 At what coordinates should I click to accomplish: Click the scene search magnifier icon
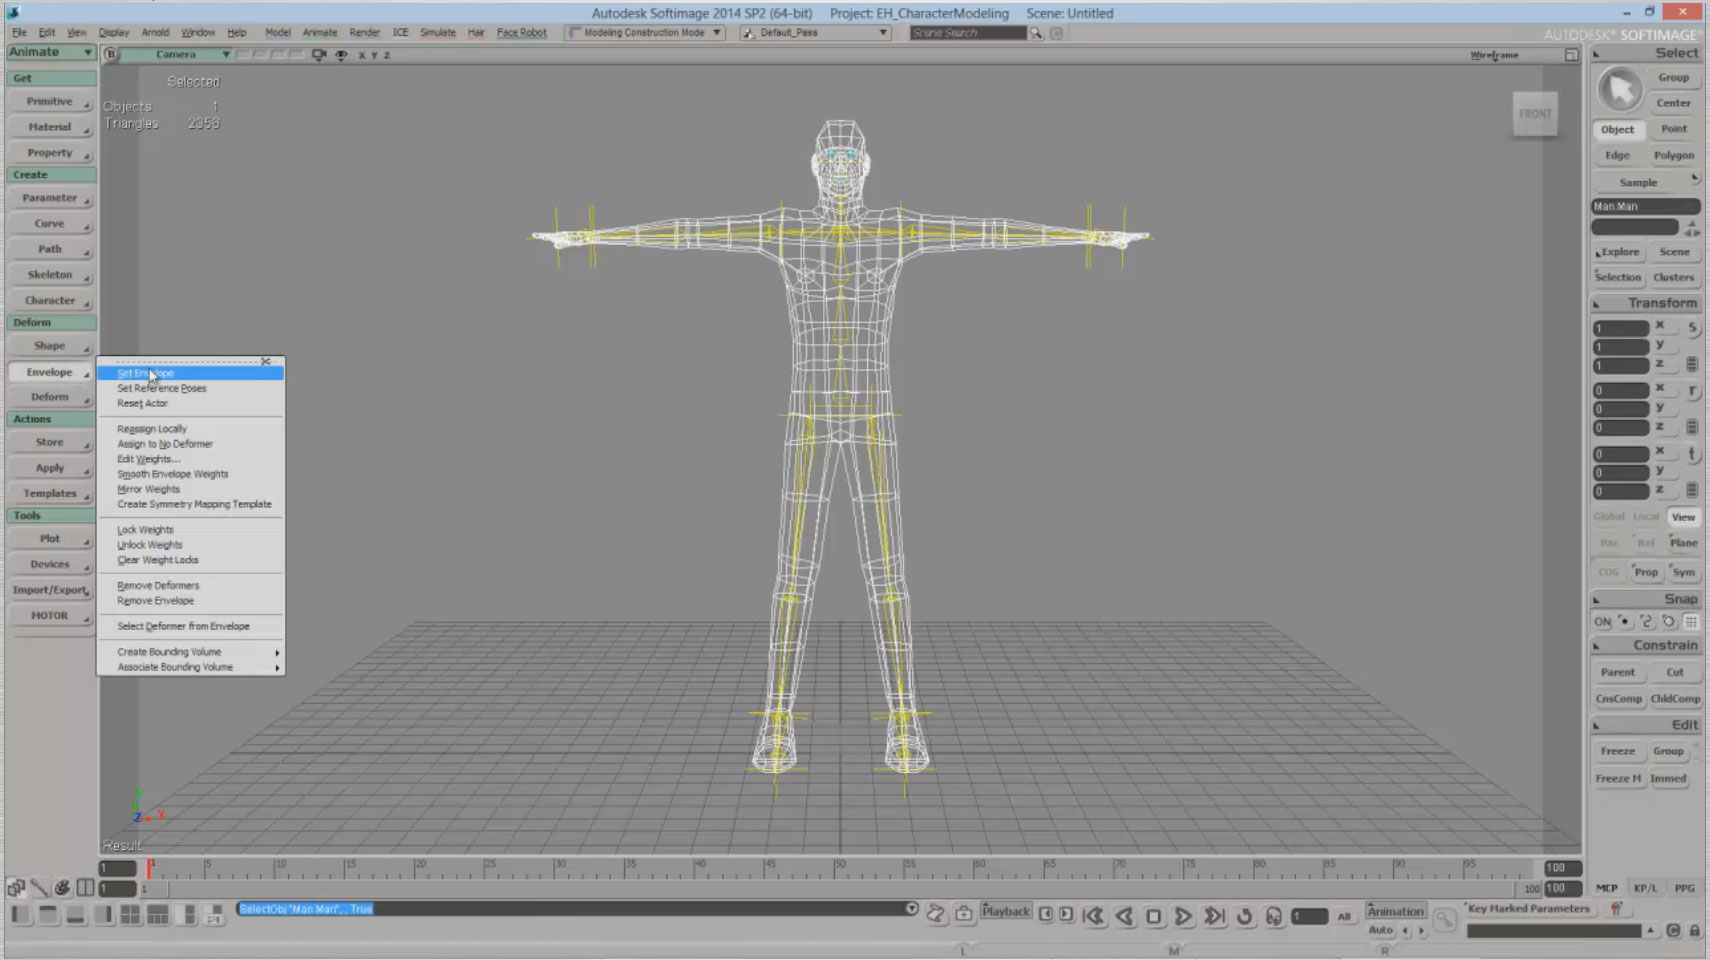point(1036,33)
